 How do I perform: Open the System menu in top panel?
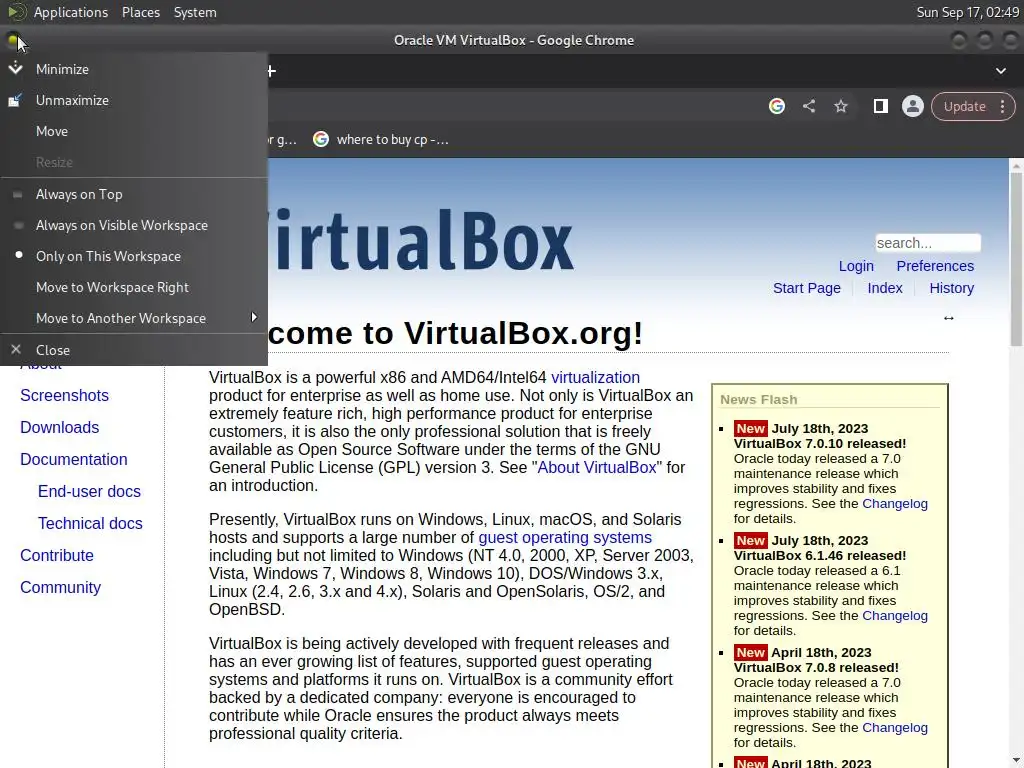(195, 12)
